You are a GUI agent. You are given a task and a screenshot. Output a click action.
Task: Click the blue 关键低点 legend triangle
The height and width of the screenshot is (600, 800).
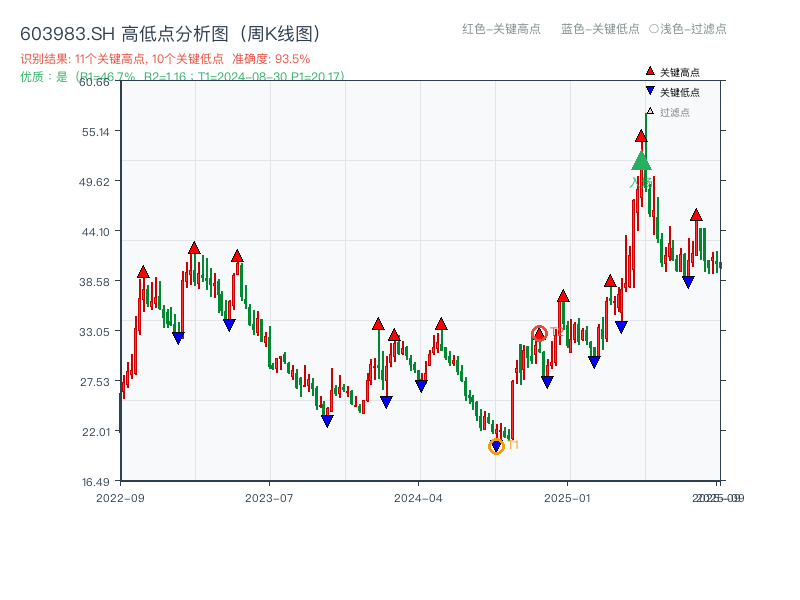[650, 91]
